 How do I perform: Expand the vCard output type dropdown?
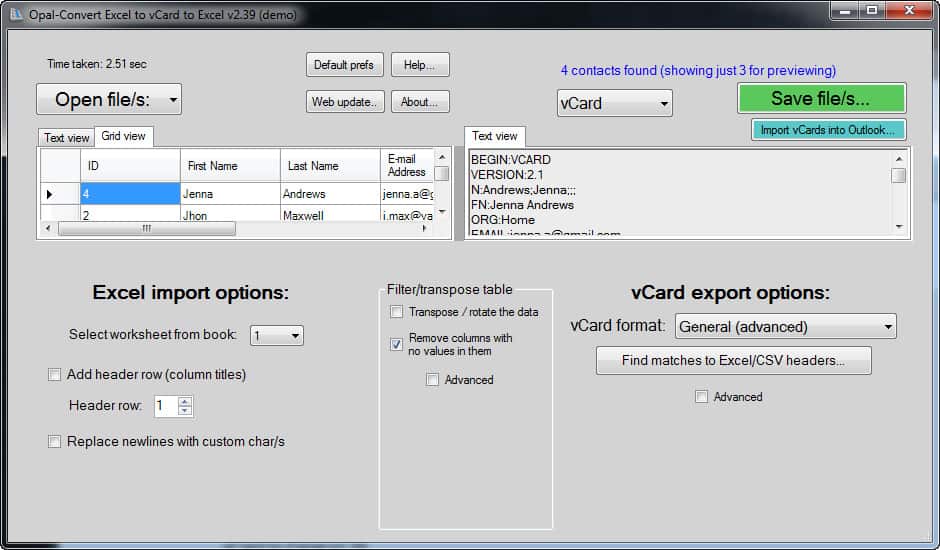pyautogui.click(x=614, y=103)
